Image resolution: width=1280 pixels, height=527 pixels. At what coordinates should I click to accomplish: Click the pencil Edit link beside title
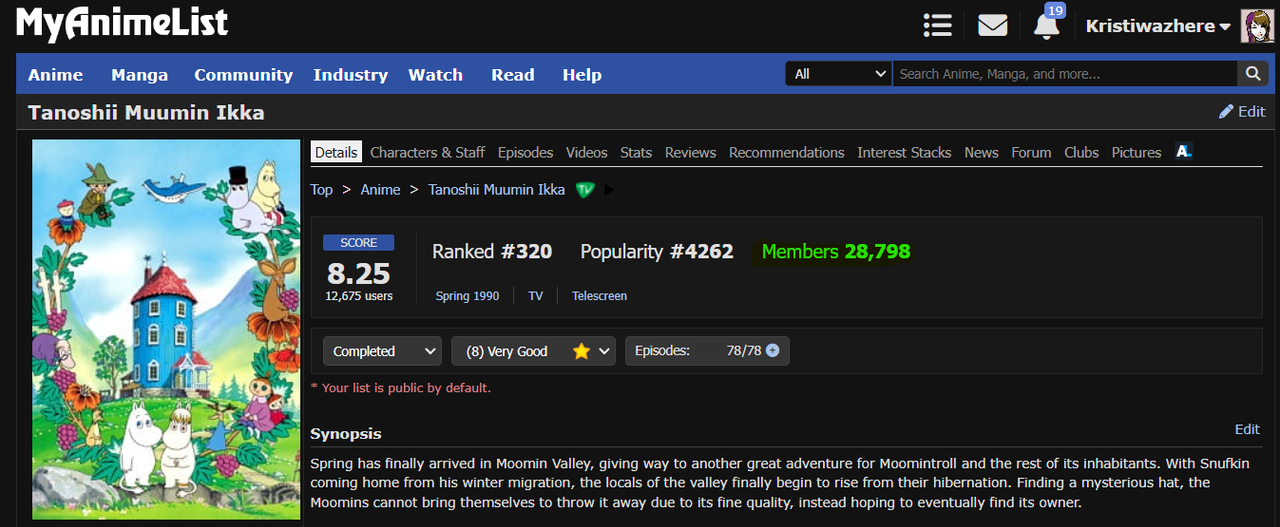pyautogui.click(x=1242, y=111)
